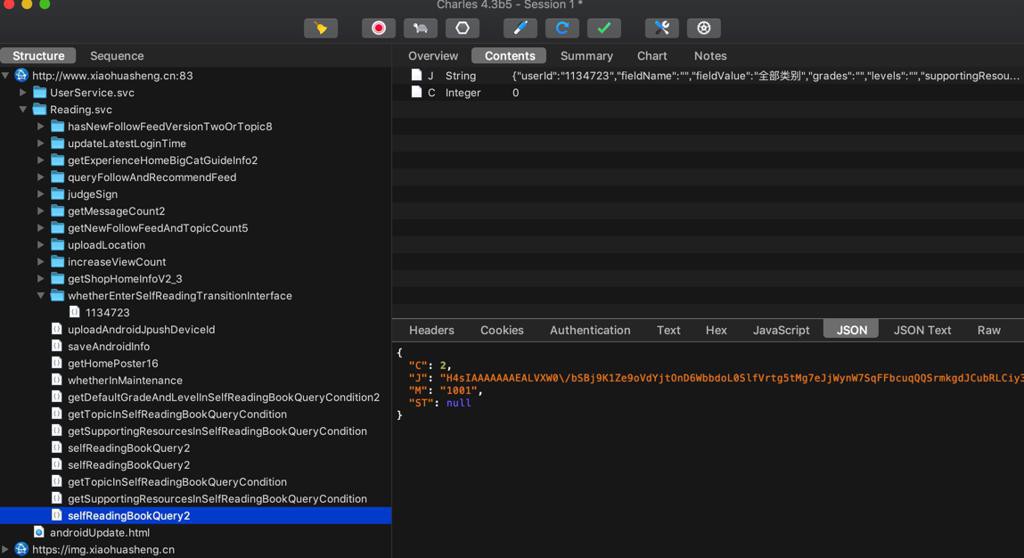Show the Raw view
The image size is (1024, 558).
pyautogui.click(x=989, y=330)
